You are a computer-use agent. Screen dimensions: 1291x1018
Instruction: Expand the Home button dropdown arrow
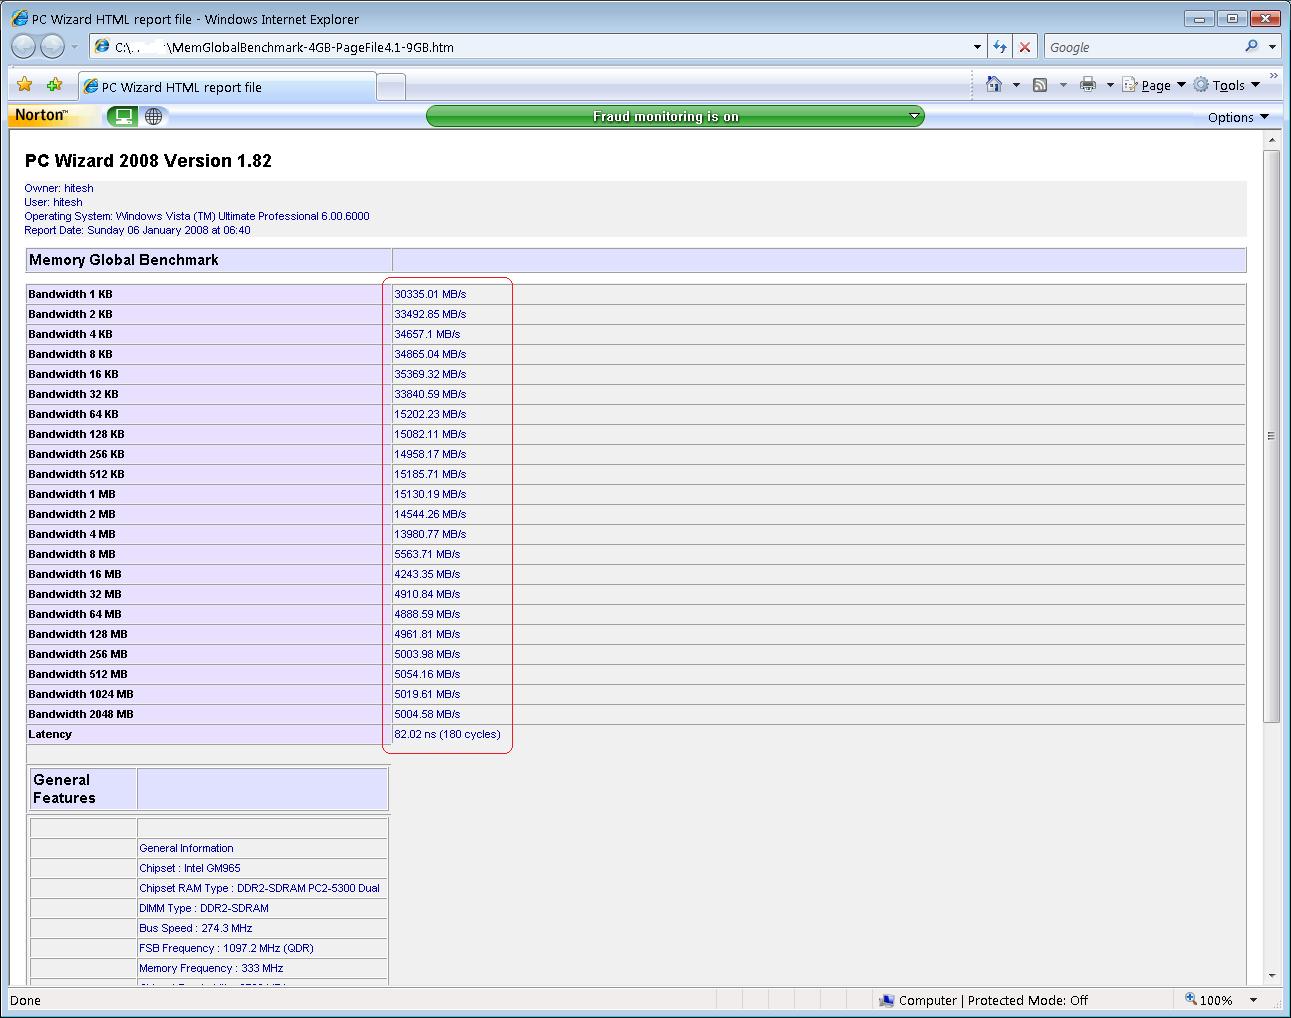click(1016, 85)
